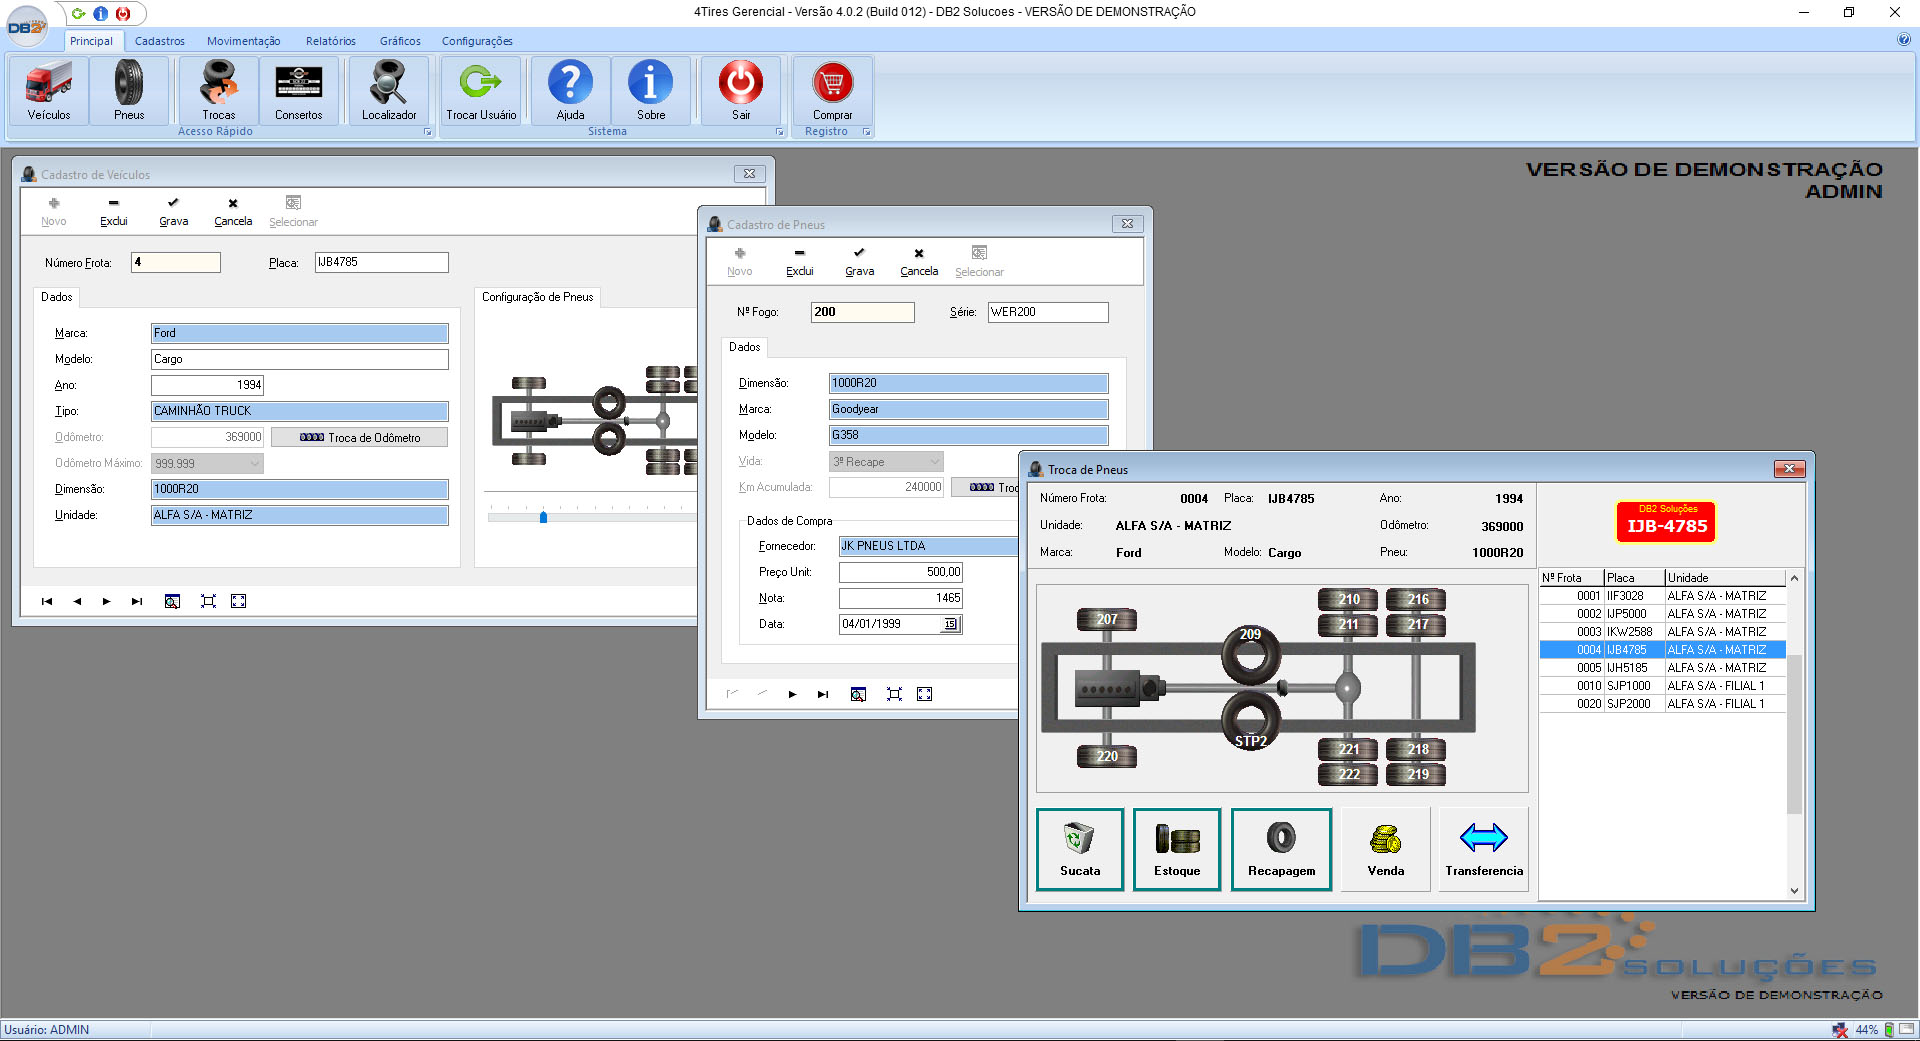The image size is (1920, 1041).
Task: Go to next tire record in Pneus
Action: tap(792, 694)
